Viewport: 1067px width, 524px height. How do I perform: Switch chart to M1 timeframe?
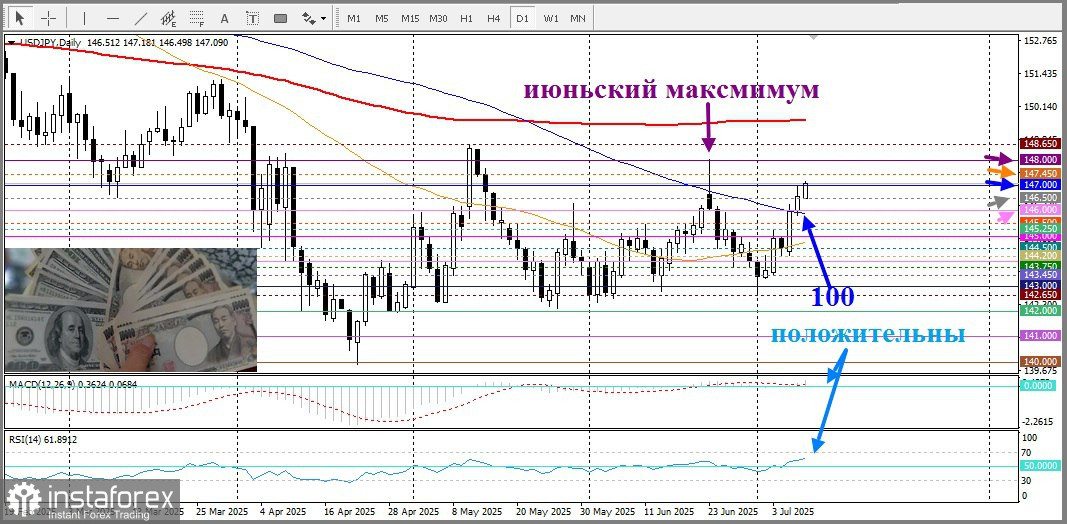[x=354, y=18]
